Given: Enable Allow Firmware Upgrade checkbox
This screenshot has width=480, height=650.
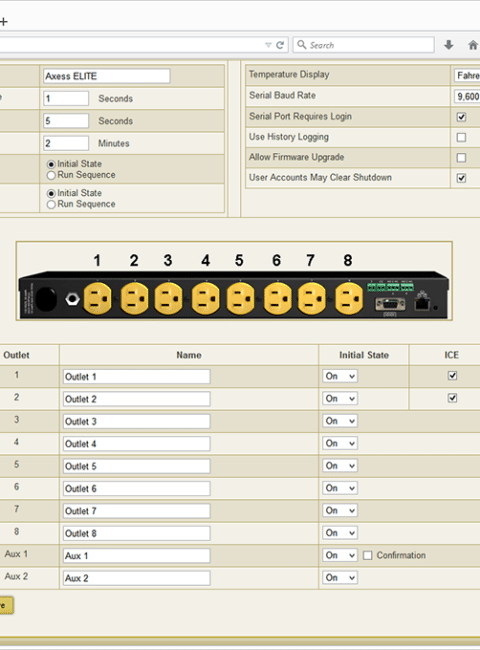Looking at the screenshot, I should 461,158.
